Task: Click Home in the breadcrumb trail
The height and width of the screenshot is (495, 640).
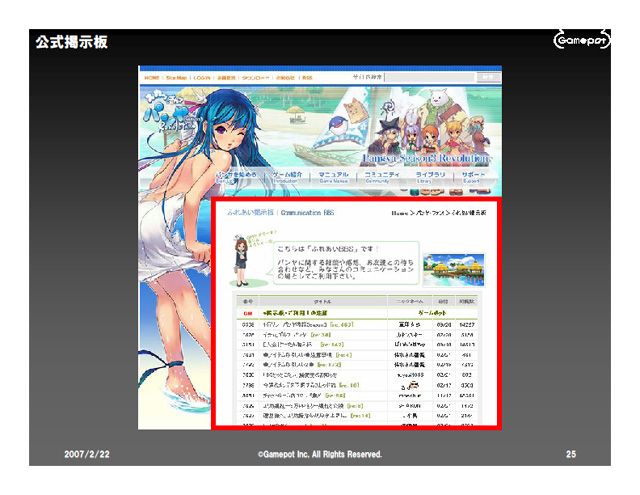Action: coord(399,213)
